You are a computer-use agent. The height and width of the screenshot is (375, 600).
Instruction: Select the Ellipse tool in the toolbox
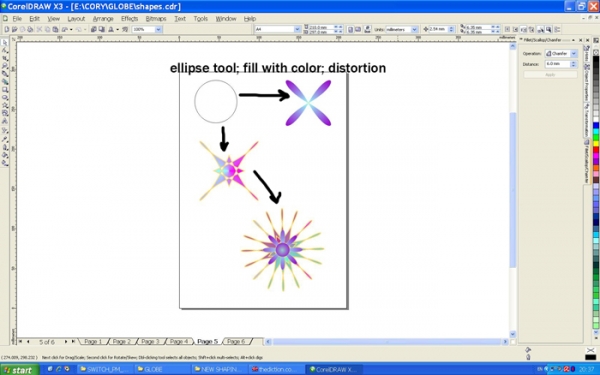click(x=5, y=97)
